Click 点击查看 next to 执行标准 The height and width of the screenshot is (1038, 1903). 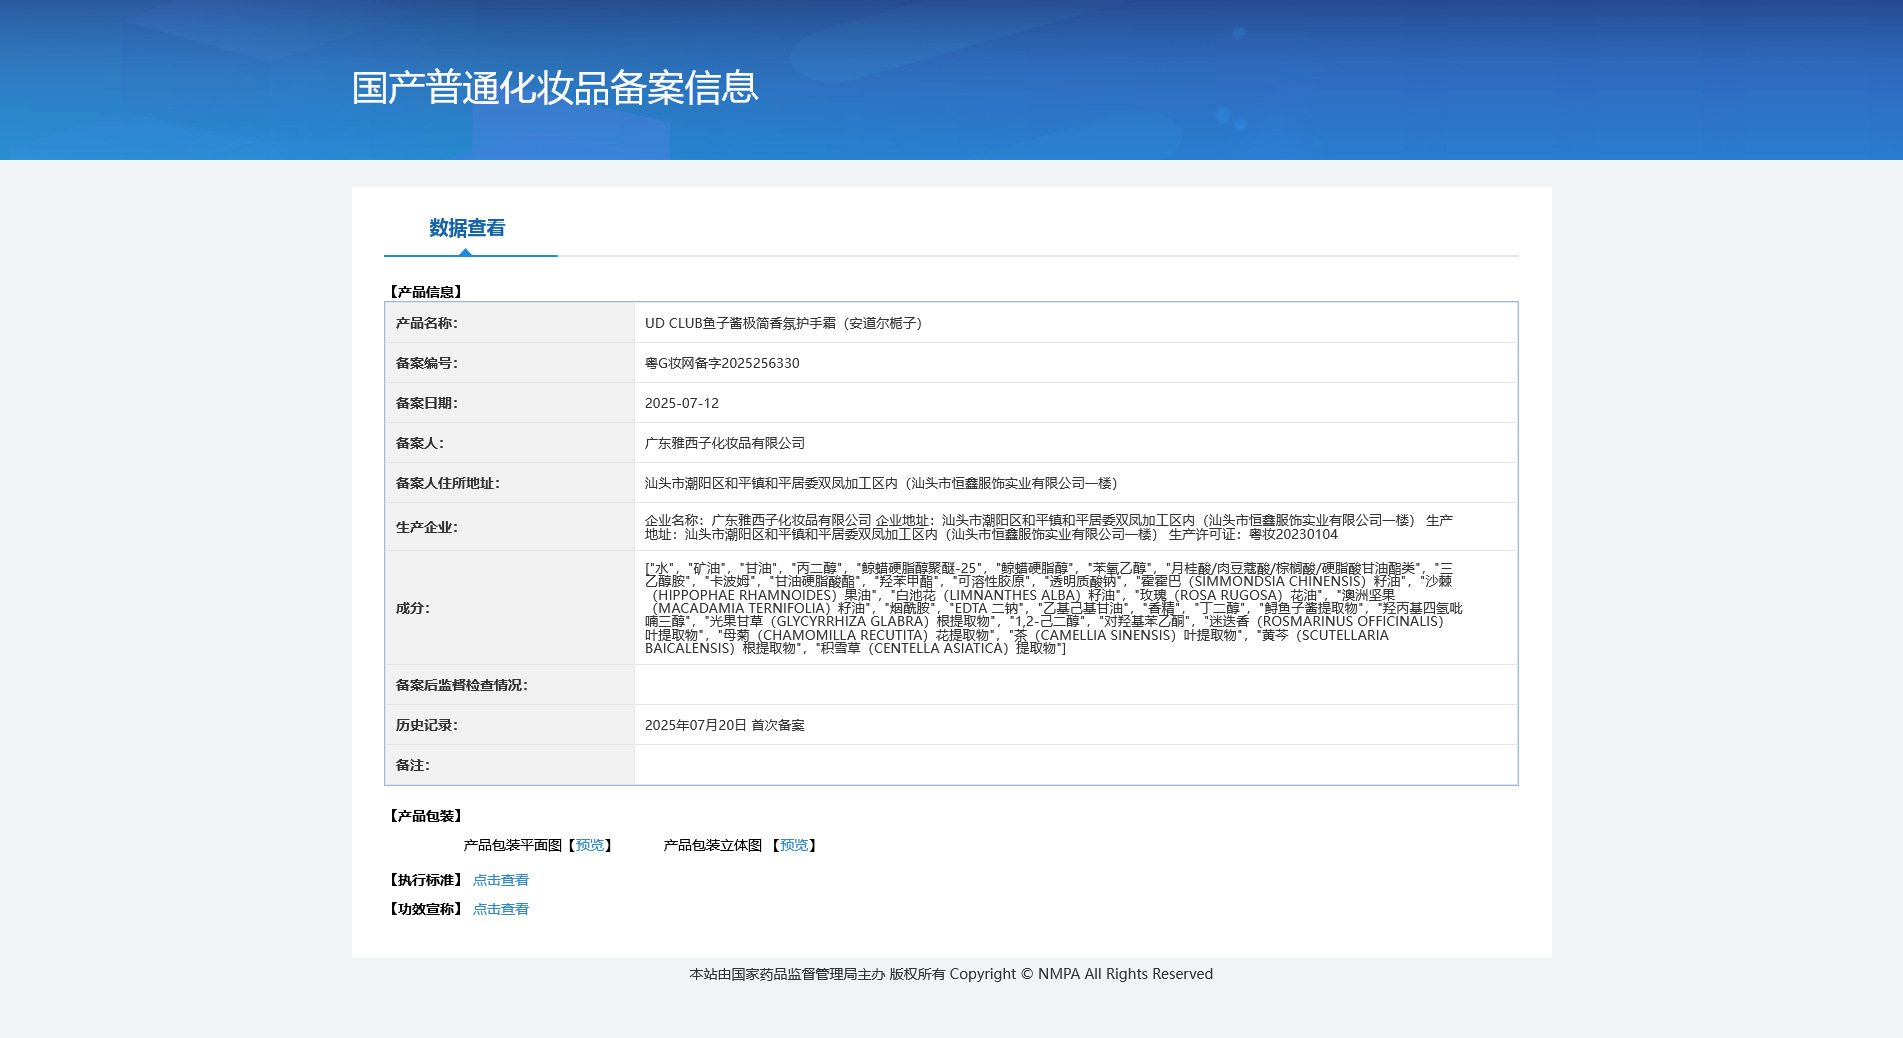[x=500, y=880]
